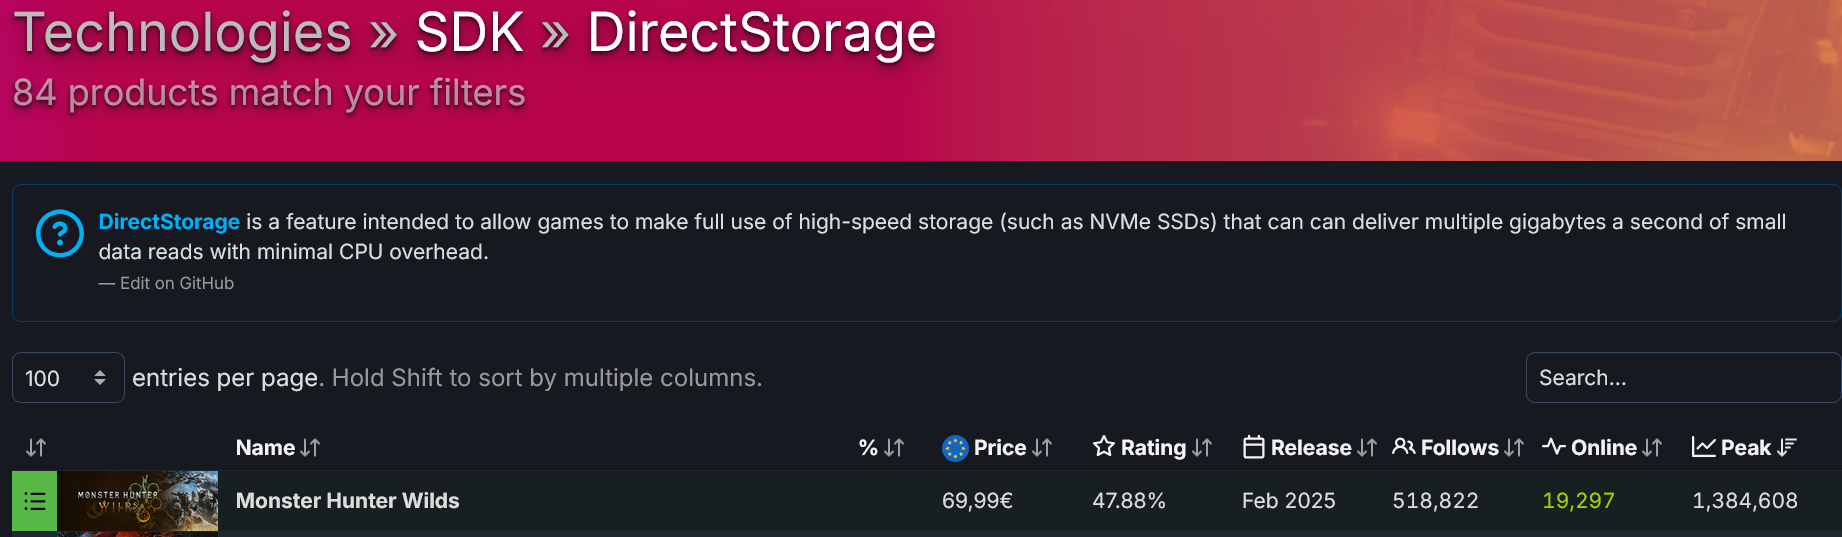Click the people icon in Follows header
This screenshot has width=1842, height=537.
tap(1403, 447)
